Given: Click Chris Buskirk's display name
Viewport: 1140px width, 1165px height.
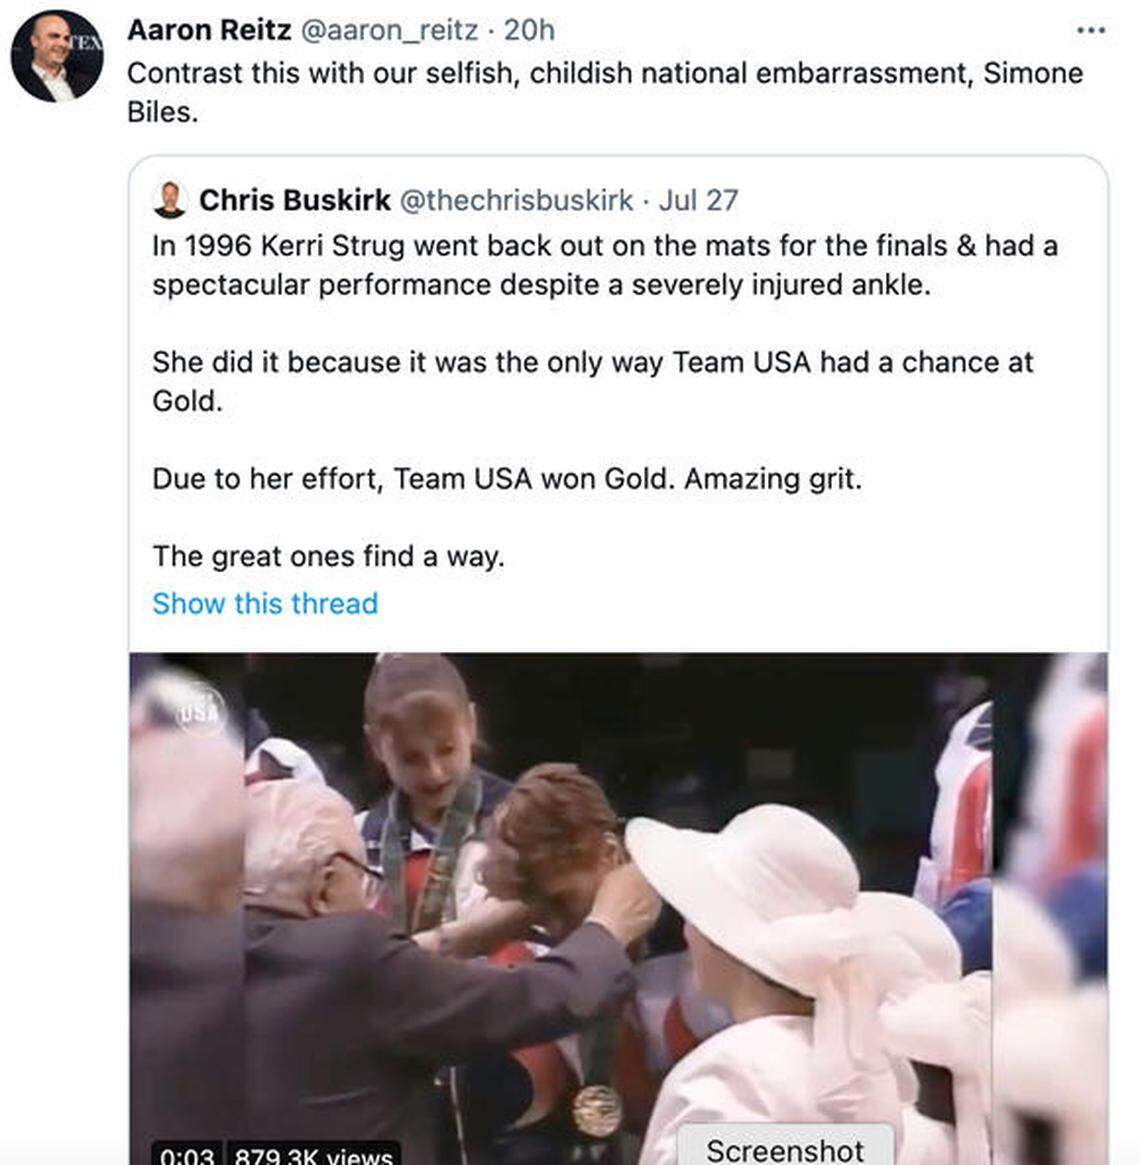Looking at the screenshot, I should tap(296, 199).
